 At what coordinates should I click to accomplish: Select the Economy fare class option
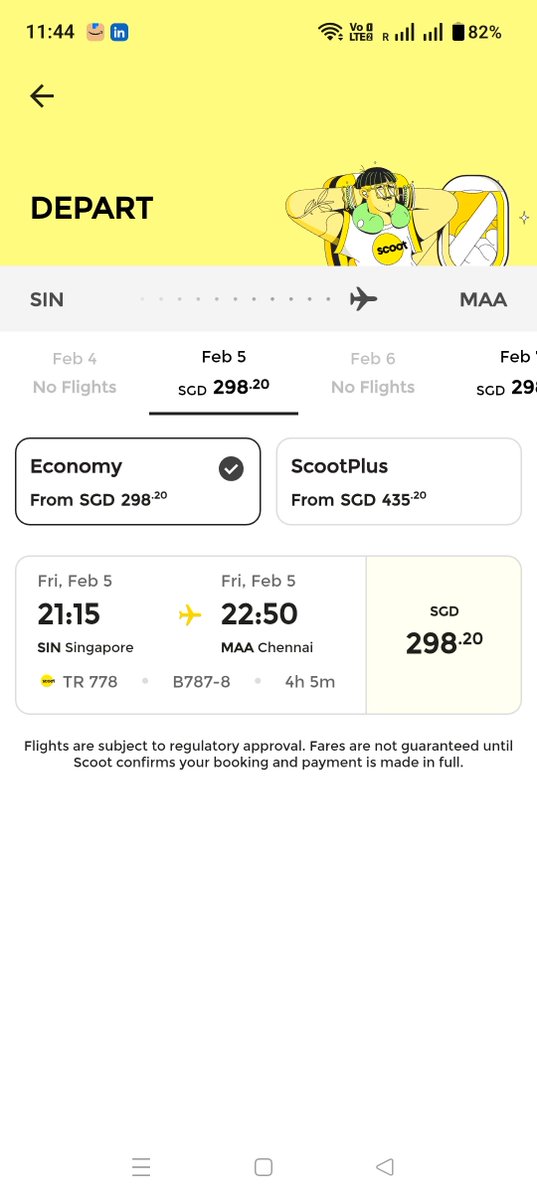click(x=138, y=481)
